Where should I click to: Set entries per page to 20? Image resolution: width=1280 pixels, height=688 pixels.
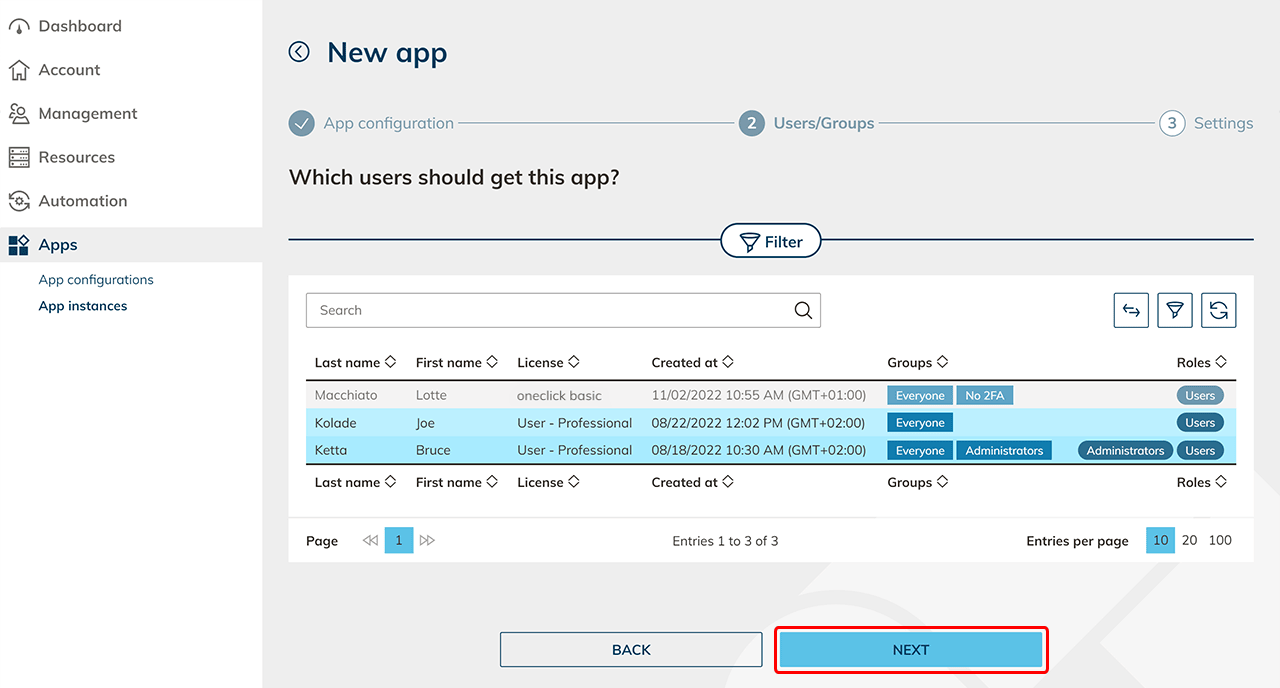(x=1189, y=540)
